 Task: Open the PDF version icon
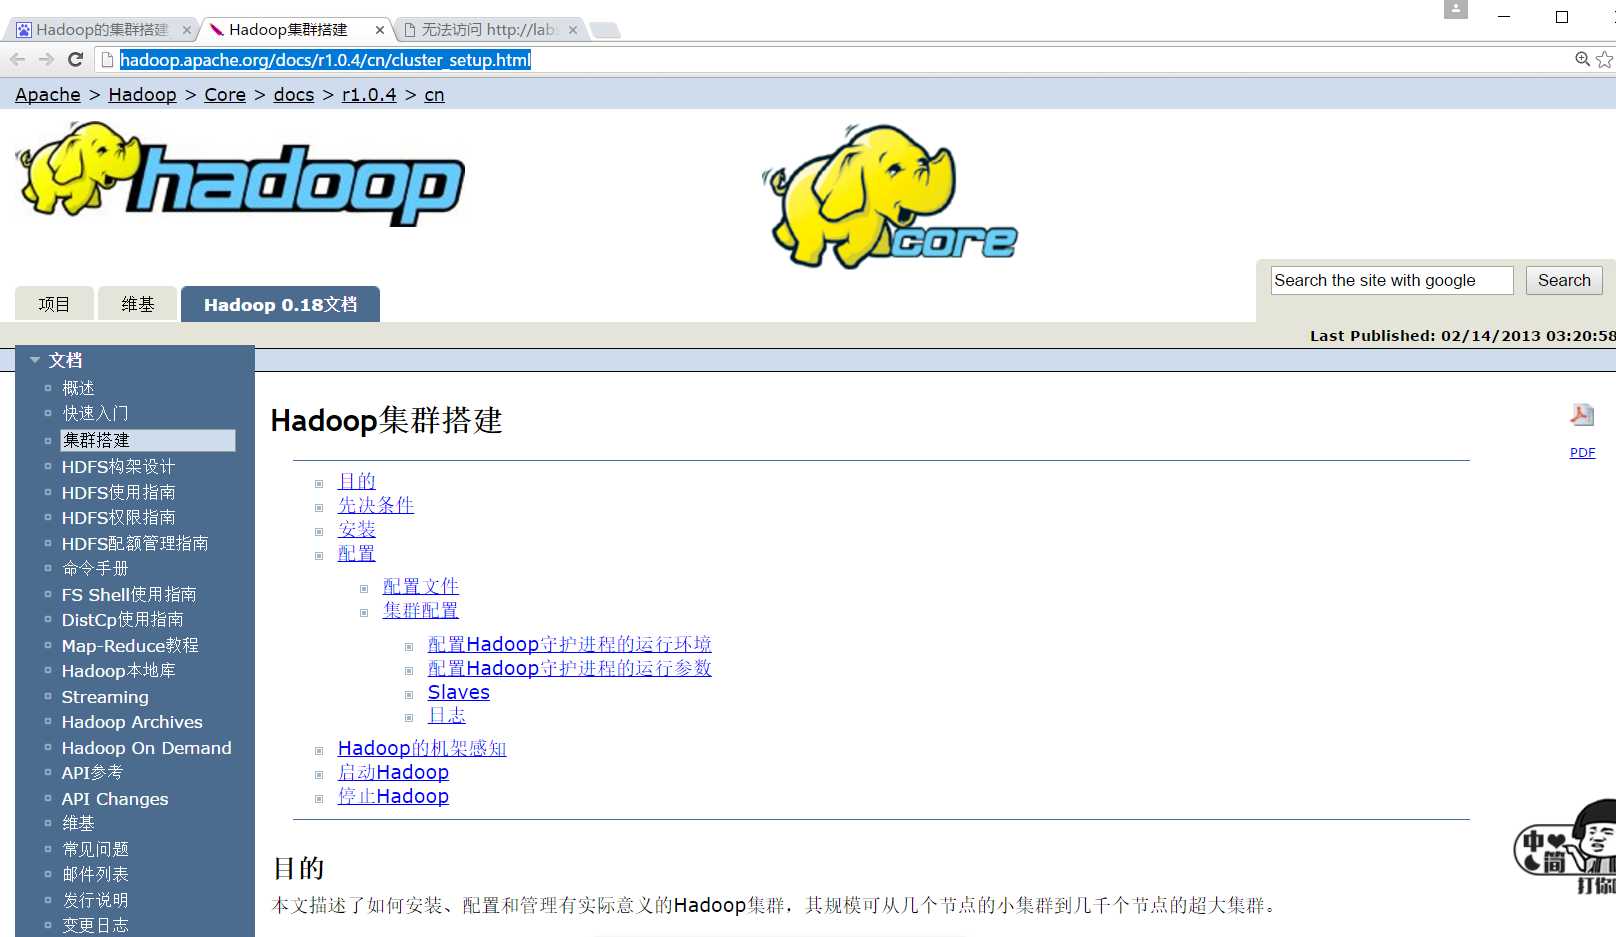click(1582, 415)
